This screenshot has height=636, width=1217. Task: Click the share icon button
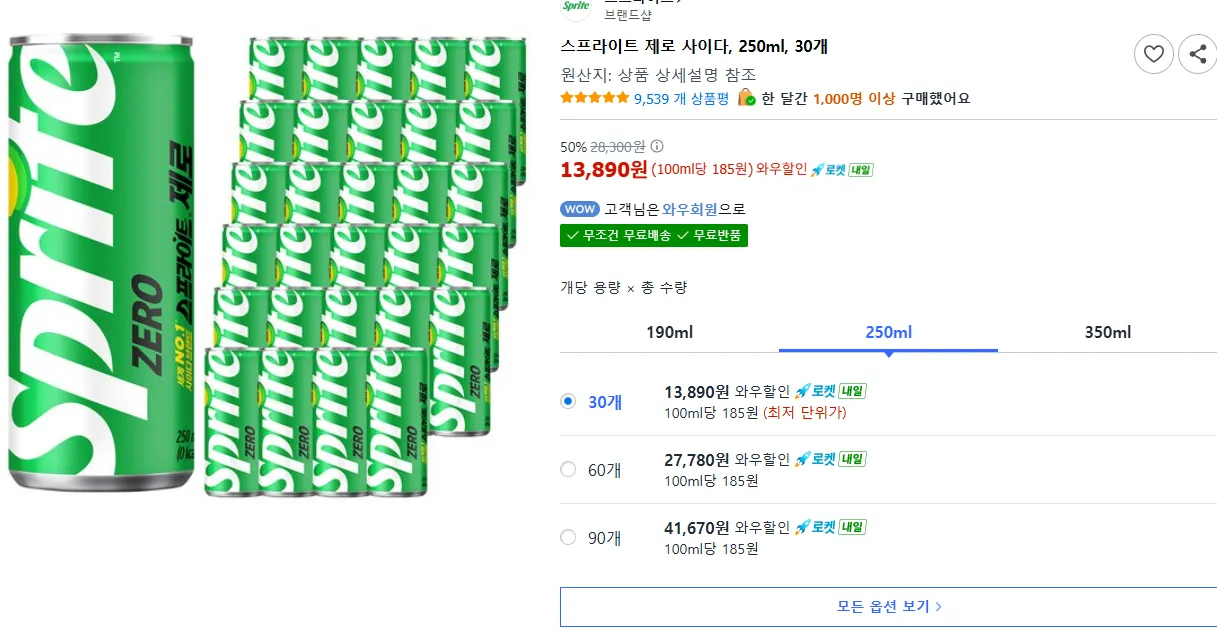pos(1197,54)
